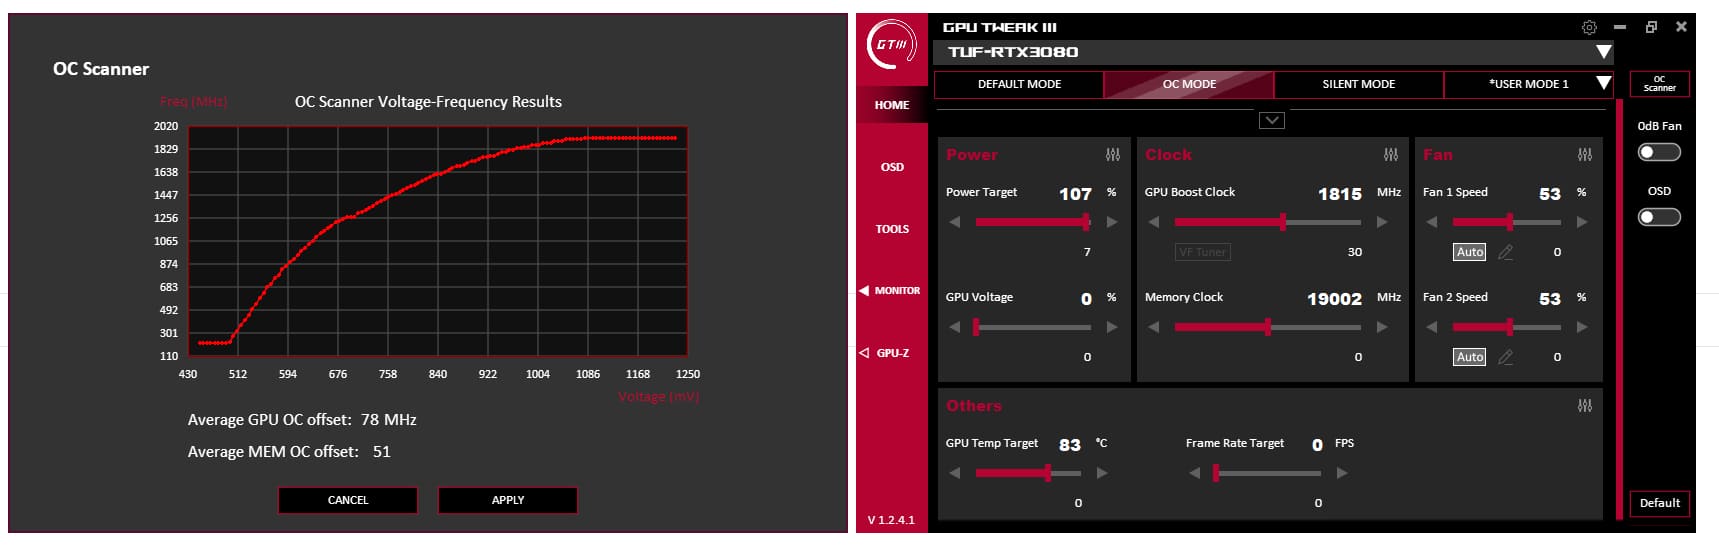Click version label V 1.2.4.1
The image size is (1719, 551).
(x=891, y=520)
